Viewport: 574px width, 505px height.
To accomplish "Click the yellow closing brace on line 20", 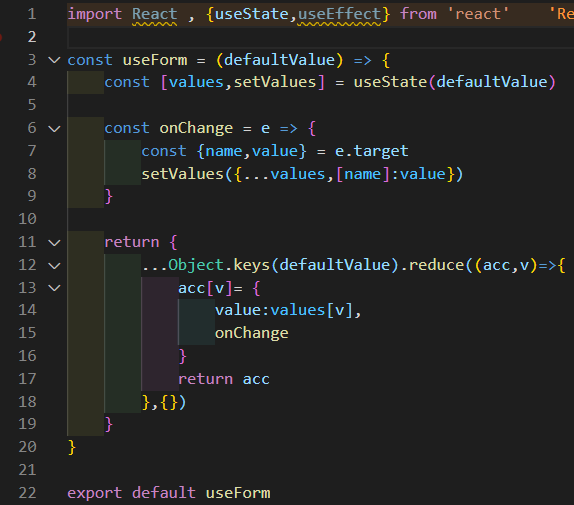I will click(x=72, y=448).
